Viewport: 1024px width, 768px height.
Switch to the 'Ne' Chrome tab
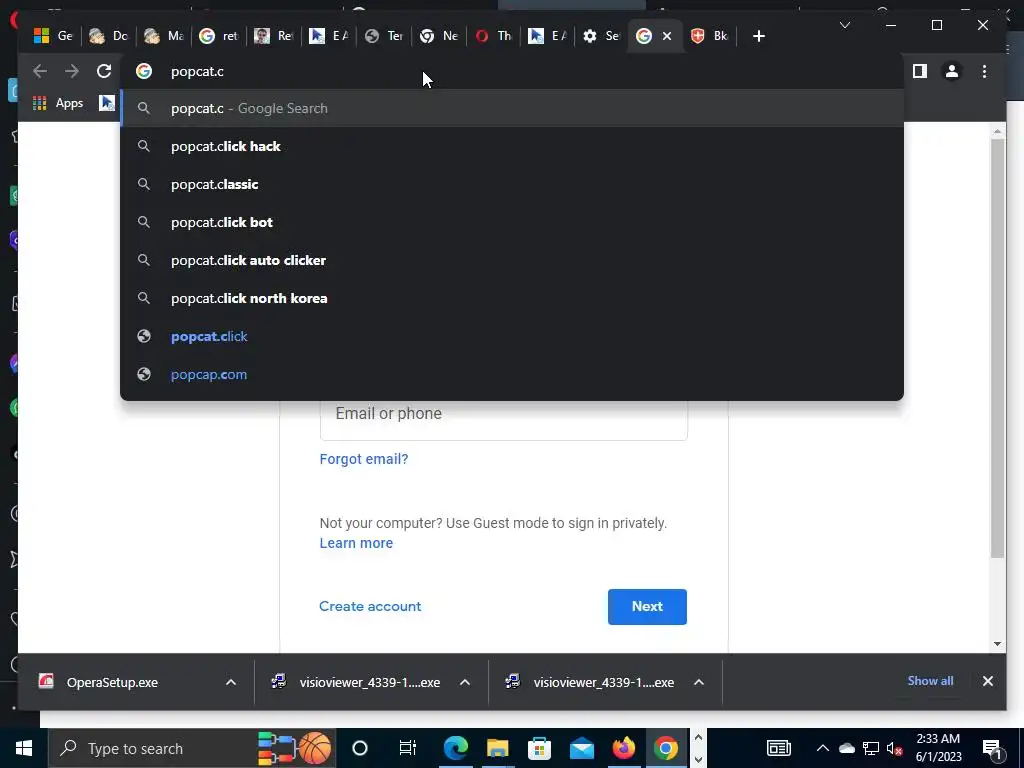pyautogui.click(x=439, y=36)
